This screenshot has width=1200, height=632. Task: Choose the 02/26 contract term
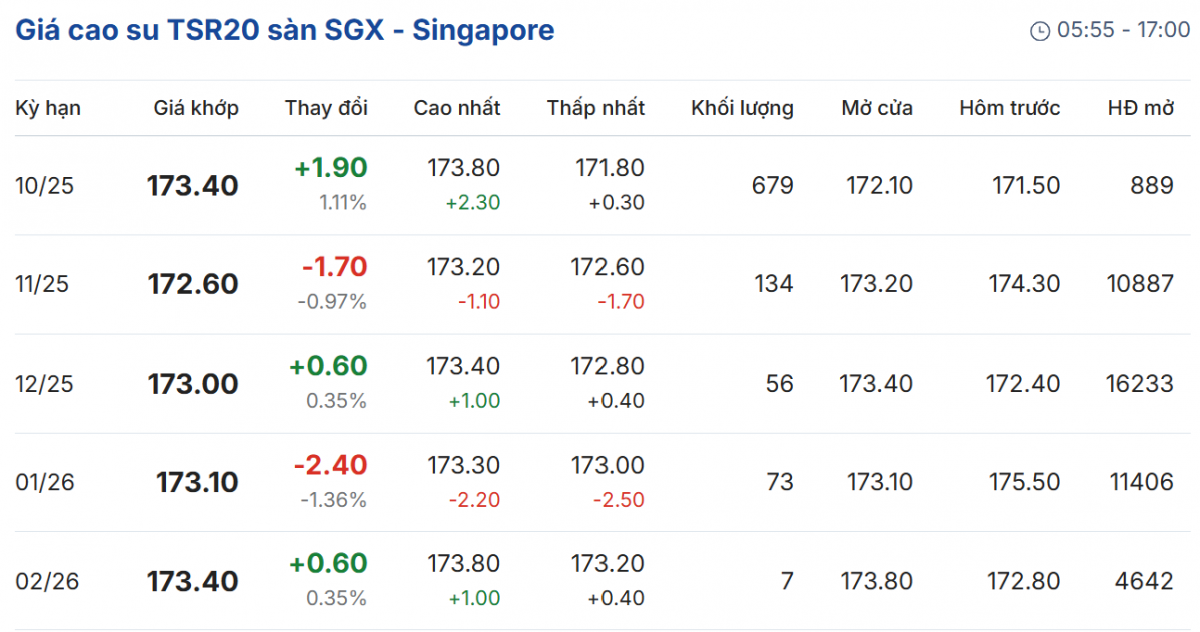coord(44,581)
